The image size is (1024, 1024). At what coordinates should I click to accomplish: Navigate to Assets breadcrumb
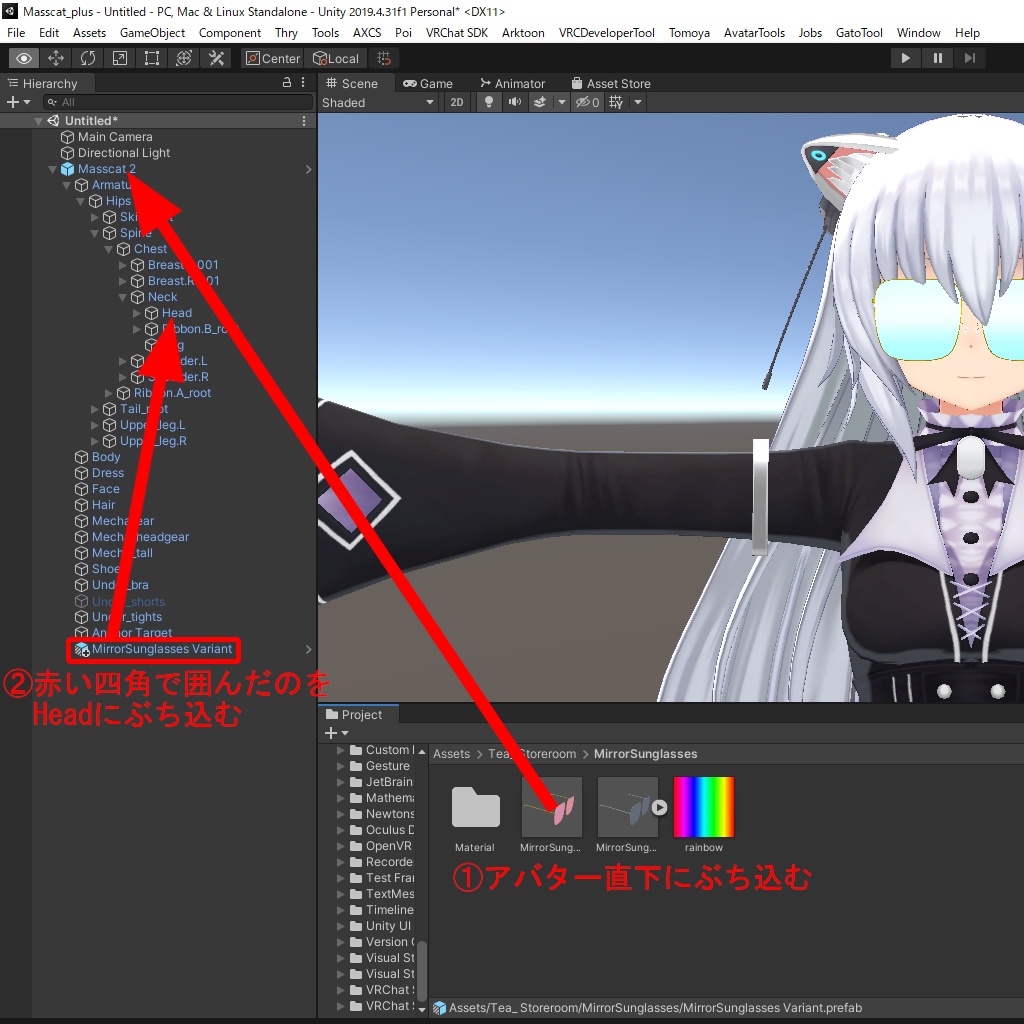point(451,754)
